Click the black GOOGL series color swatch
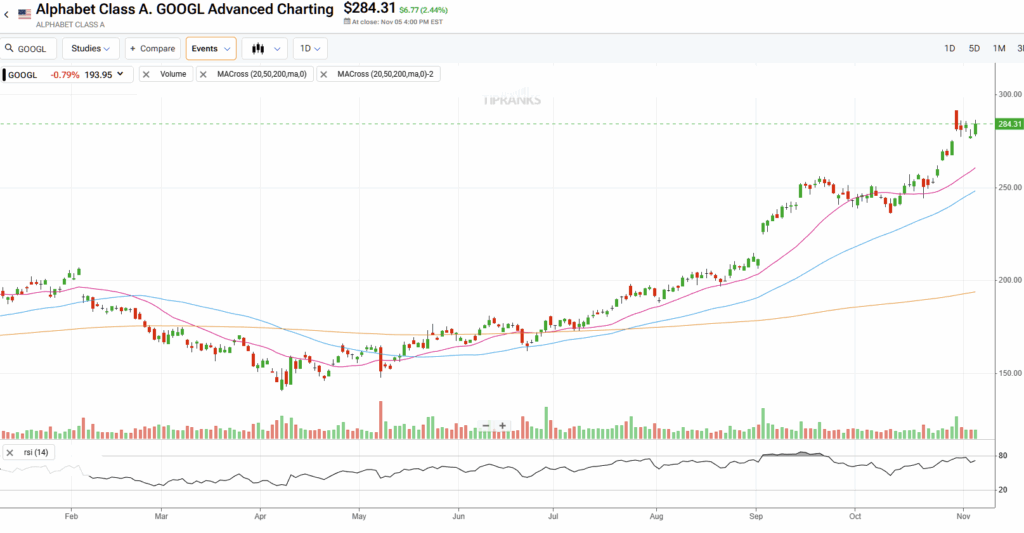The height and width of the screenshot is (533, 1024). (3, 74)
